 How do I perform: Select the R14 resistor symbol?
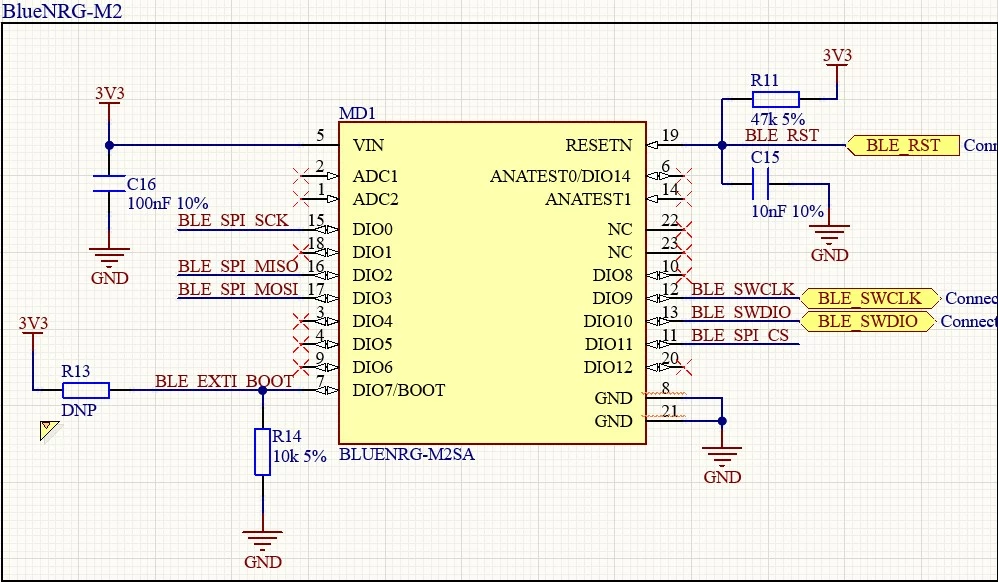(262, 452)
